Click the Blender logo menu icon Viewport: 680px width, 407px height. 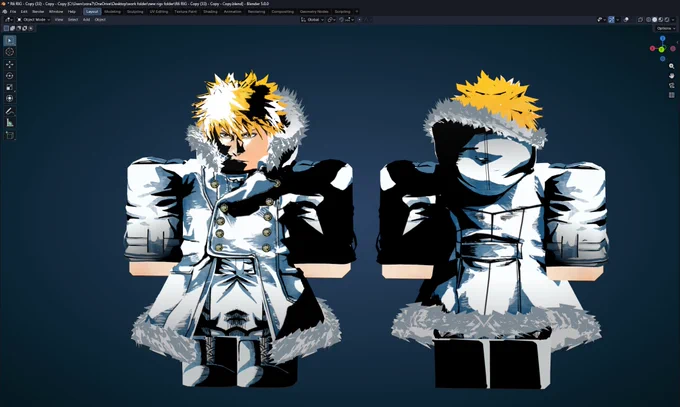pyautogui.click(x=4, y=12)
